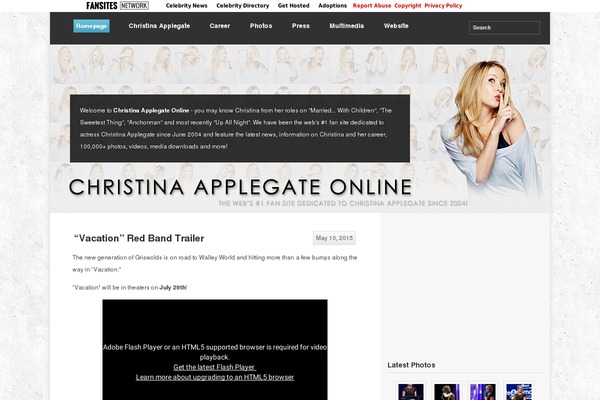Click Get Hosted in top bar
This screenshot has height=400, width=600.
pos(293,6)
